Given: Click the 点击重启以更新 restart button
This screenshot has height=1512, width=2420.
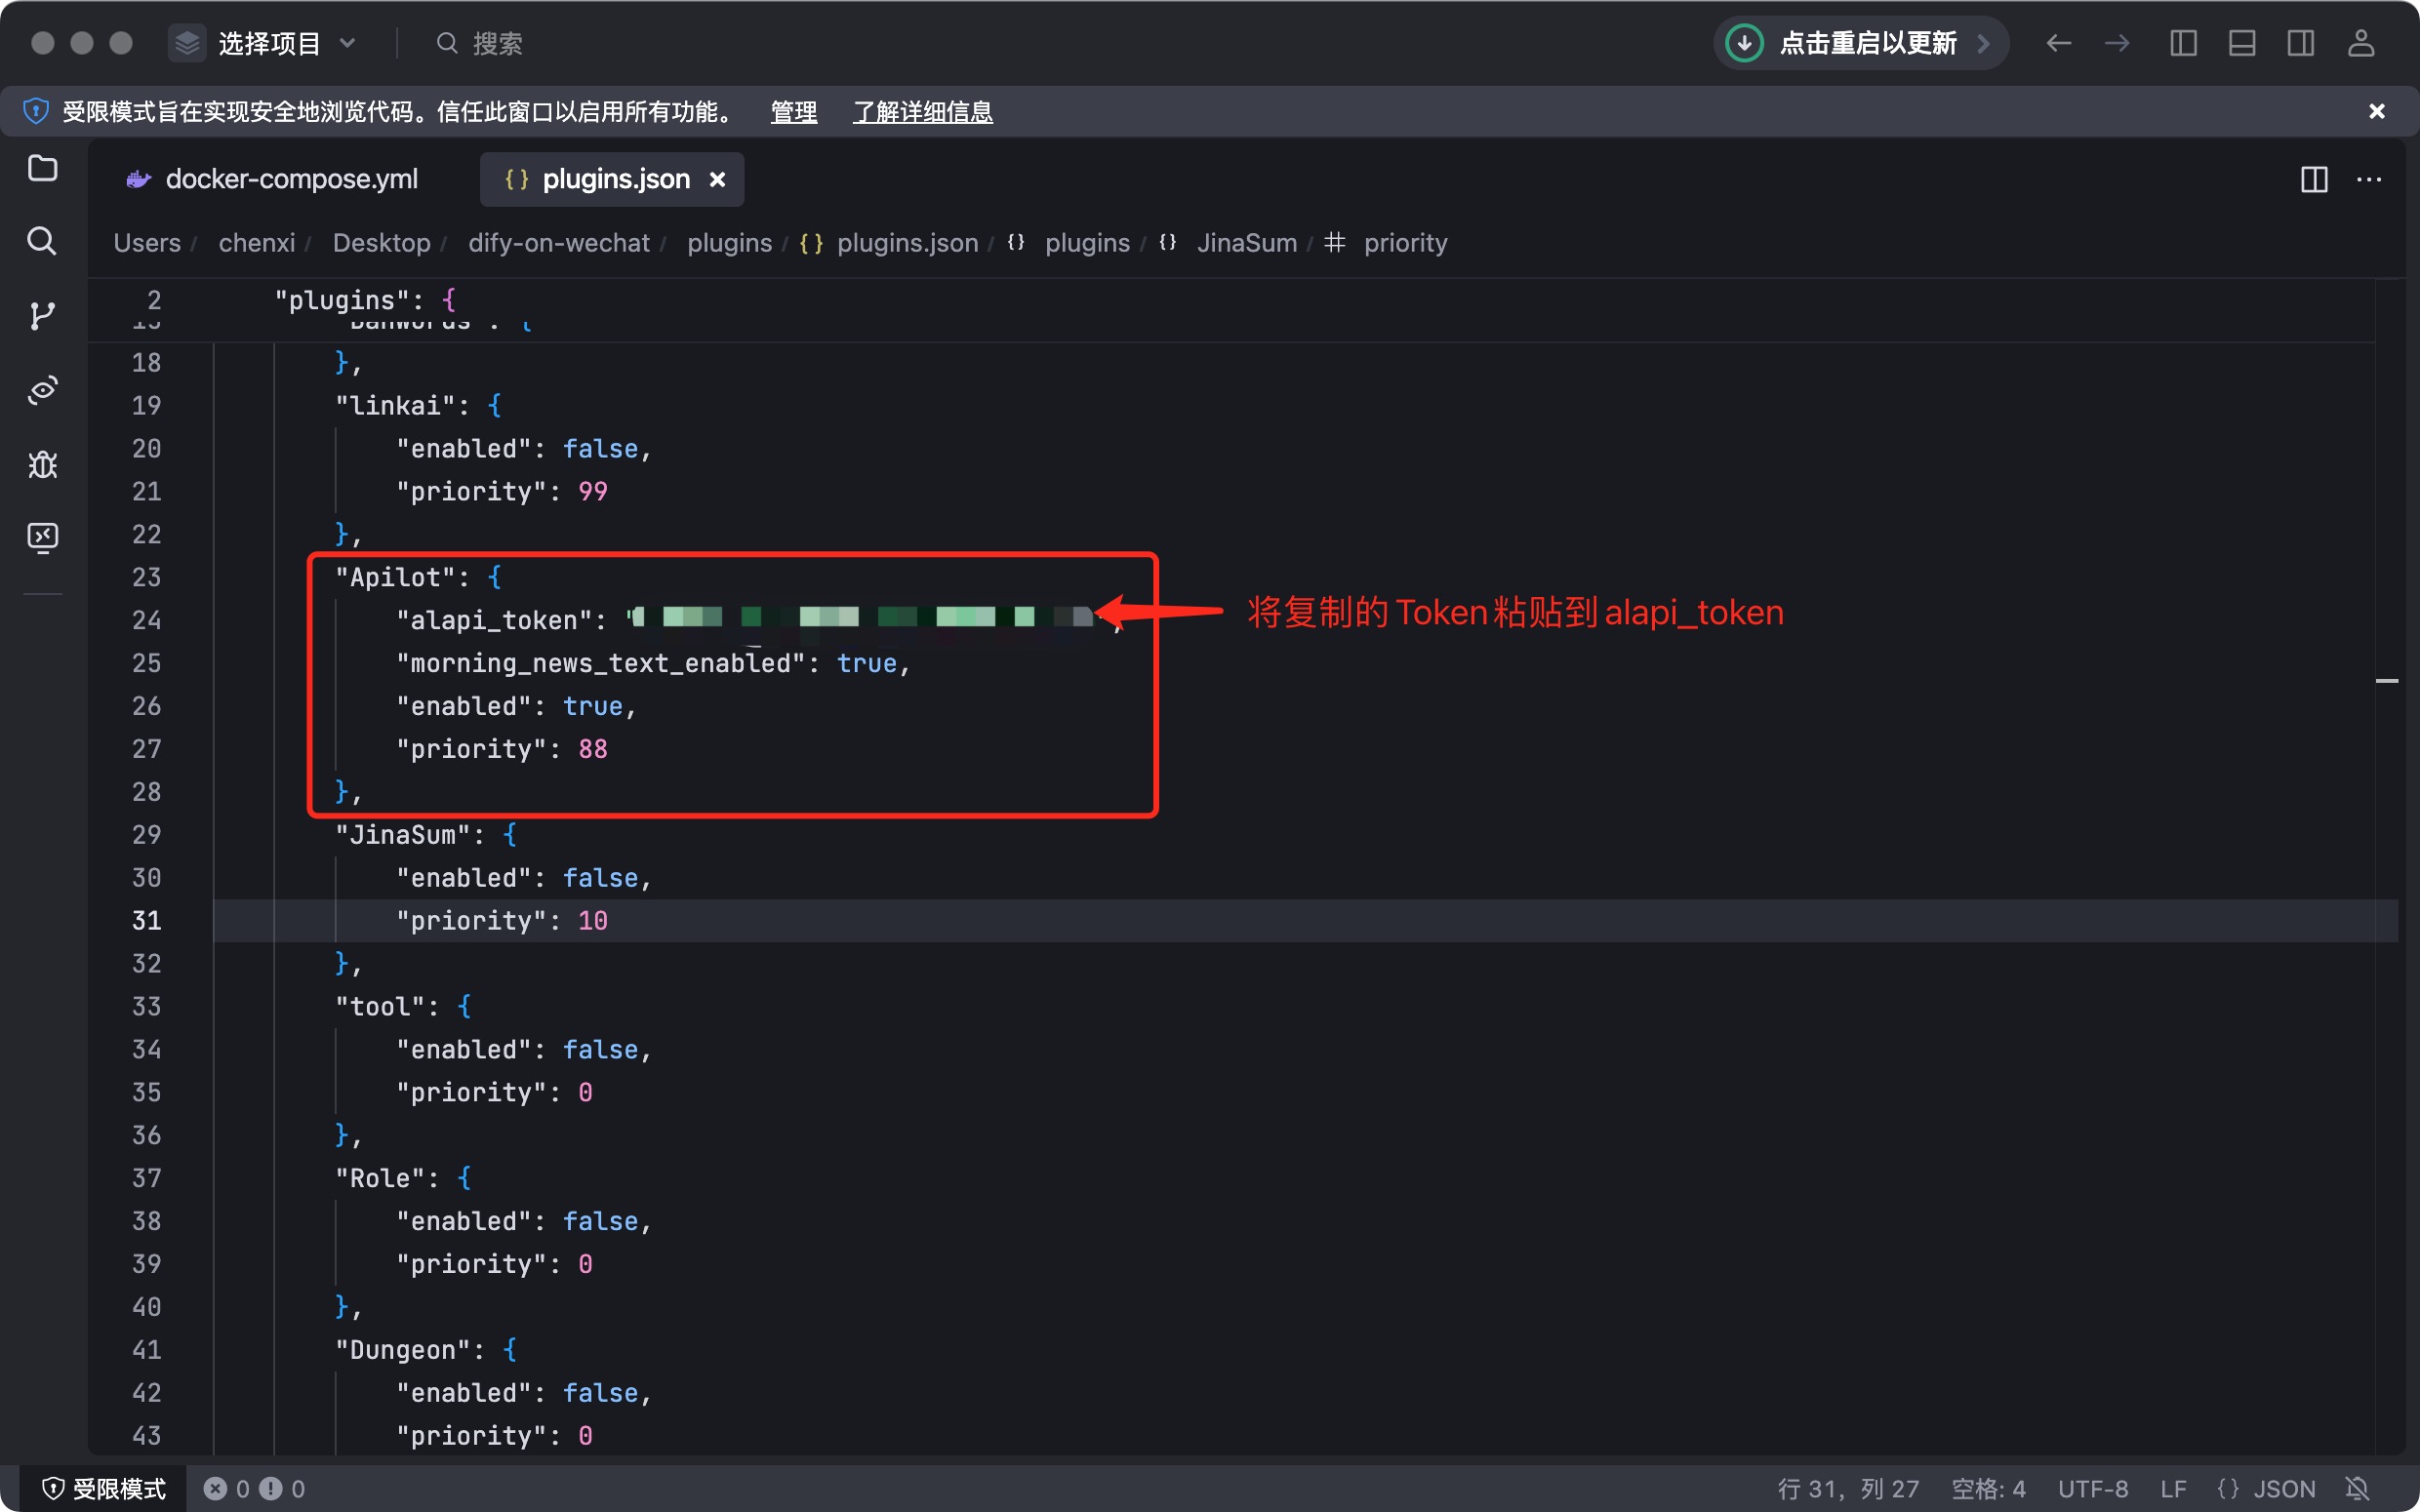Looking at the screenshot, I should pos(1866,43).
